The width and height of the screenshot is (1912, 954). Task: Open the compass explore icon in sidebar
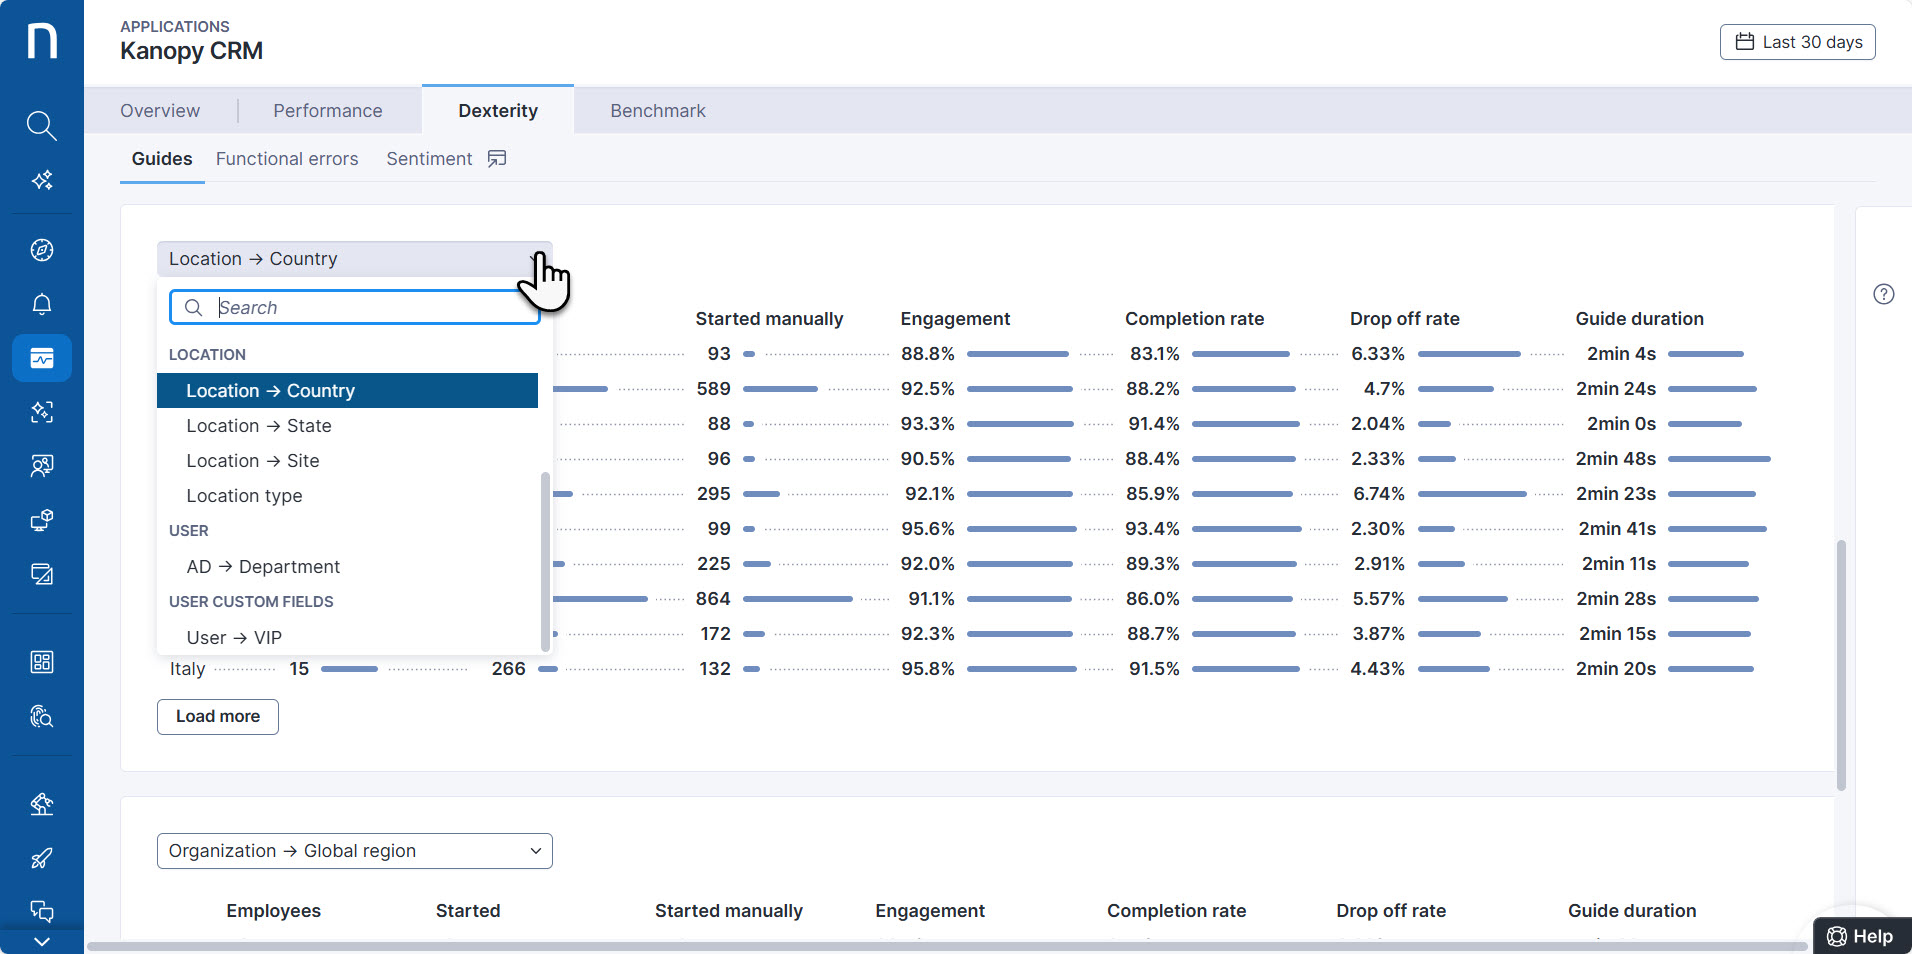click(x=41, y=250)
